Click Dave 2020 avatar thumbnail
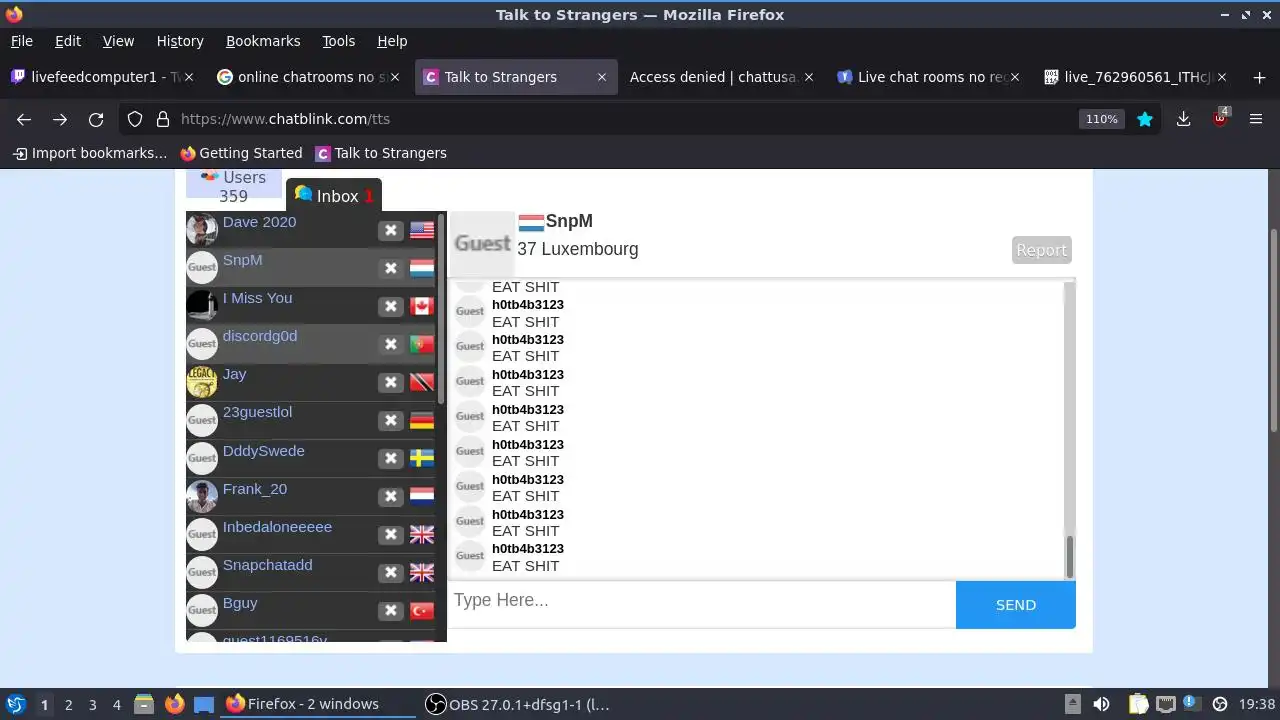 (x=202, y=230)
